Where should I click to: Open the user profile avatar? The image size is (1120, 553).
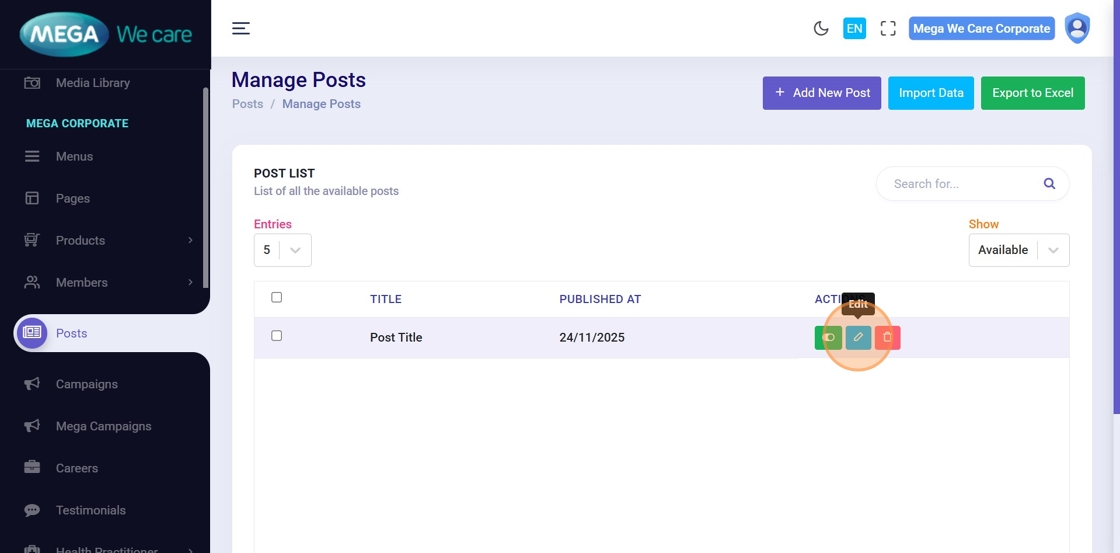pos(1077,28)
